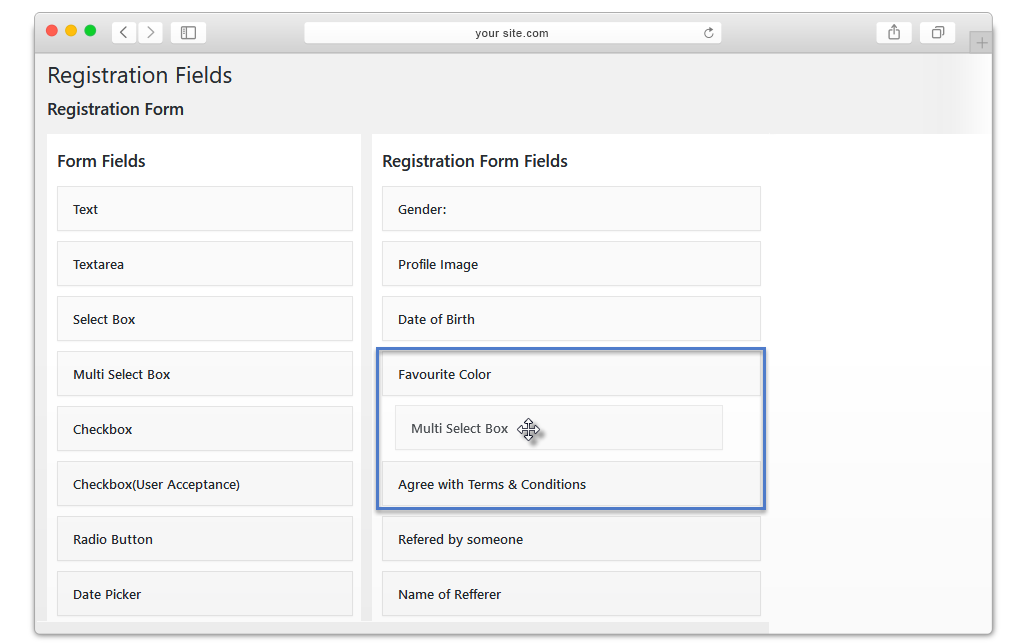Viewport: 1024px width, 643px height.
Task: Open Name of Refferer field
Action: (x=571, y=593)
